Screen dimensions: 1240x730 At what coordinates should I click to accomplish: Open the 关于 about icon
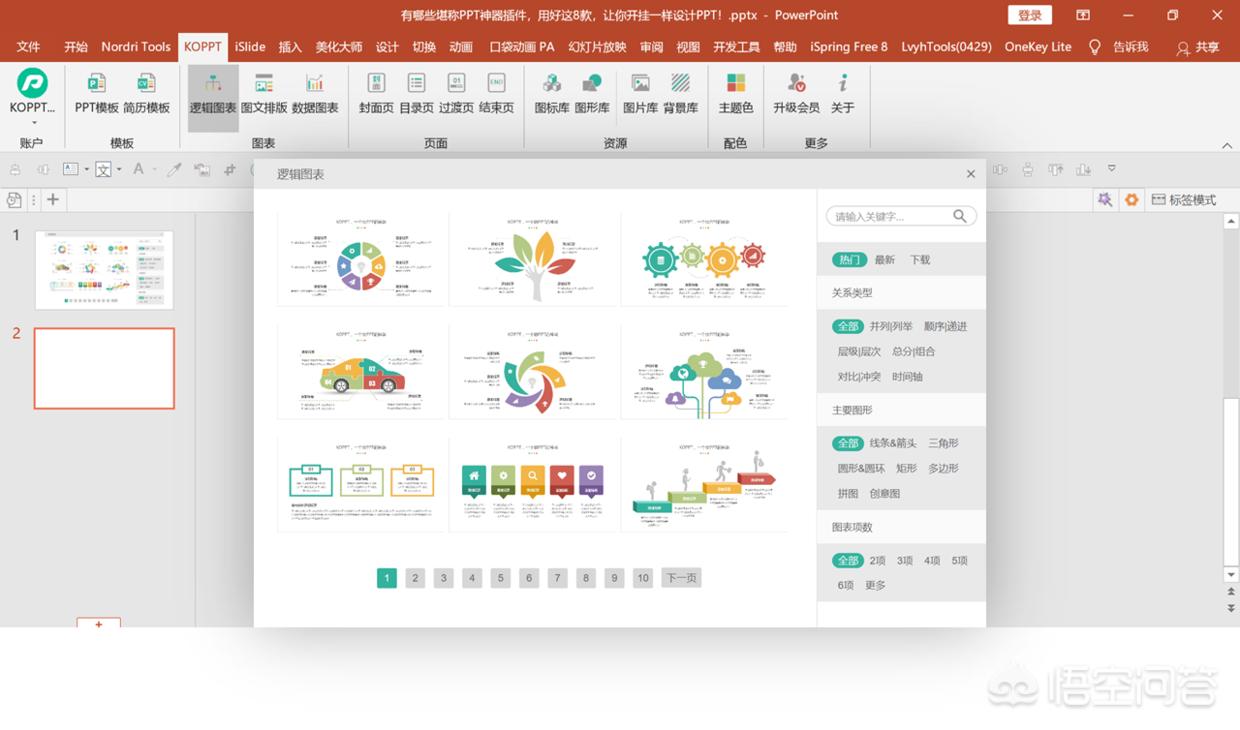(x=843, y=93)
